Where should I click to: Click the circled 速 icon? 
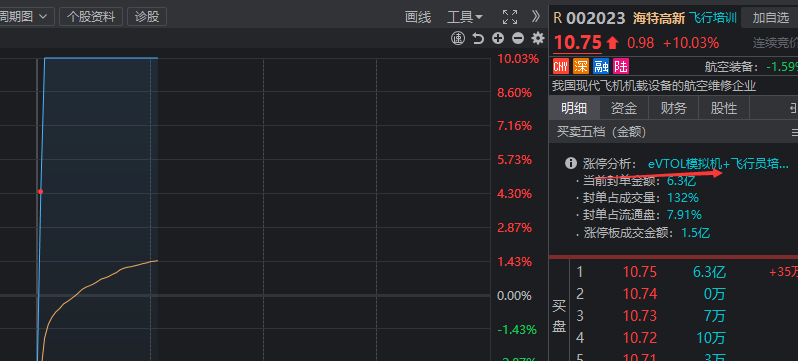pos(458,38)
